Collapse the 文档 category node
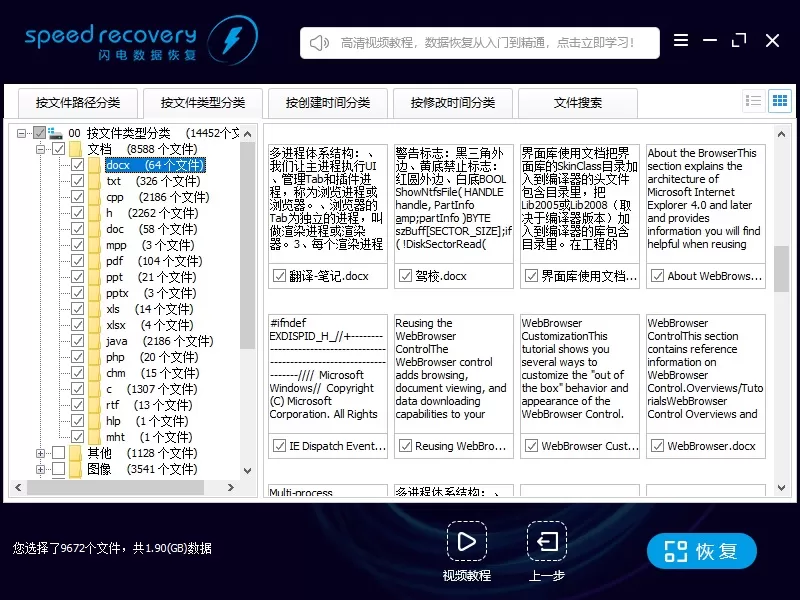Image resolution: width=800 pixels, height=600 pixels. click(x=40, y=149)
